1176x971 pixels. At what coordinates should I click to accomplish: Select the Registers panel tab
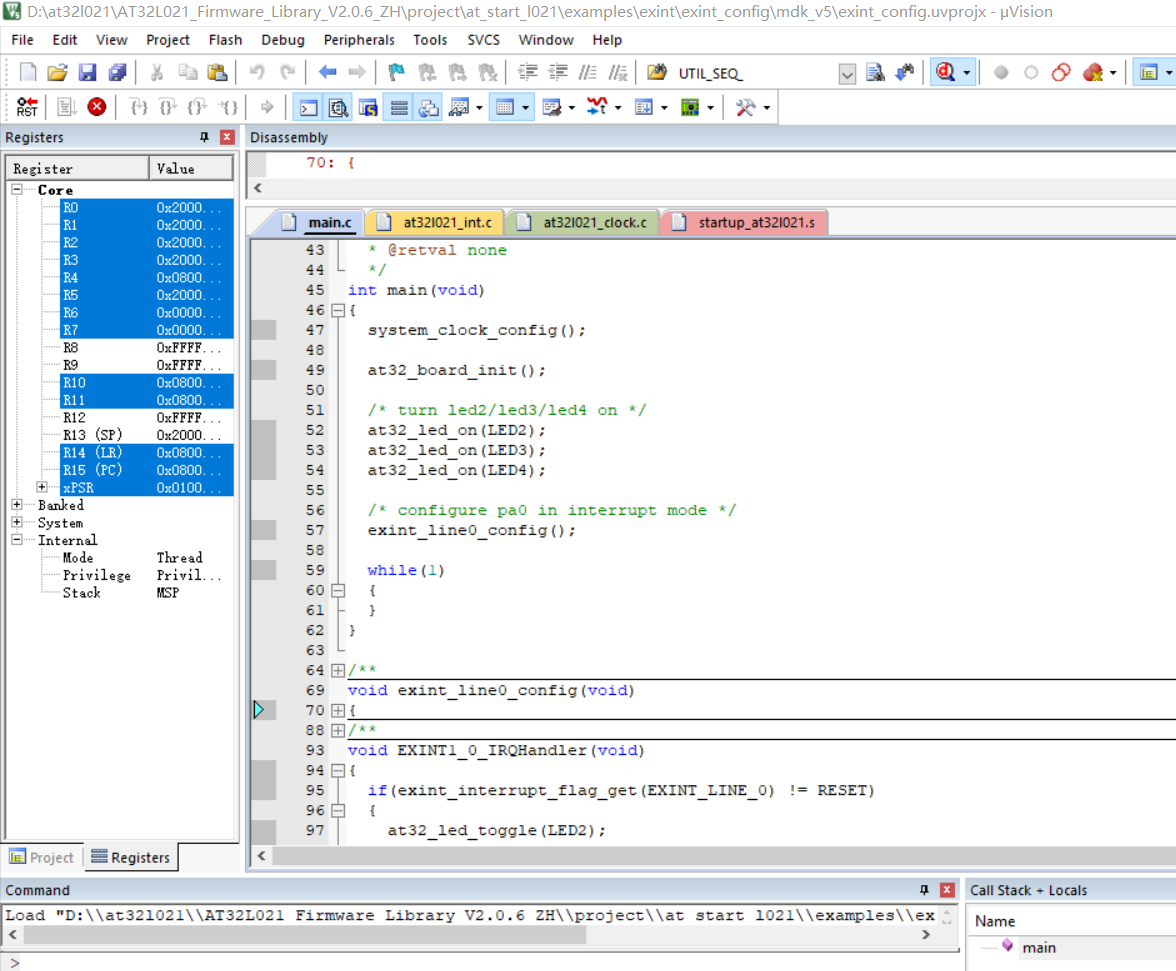pyautogui.click(x=130, y=857)
